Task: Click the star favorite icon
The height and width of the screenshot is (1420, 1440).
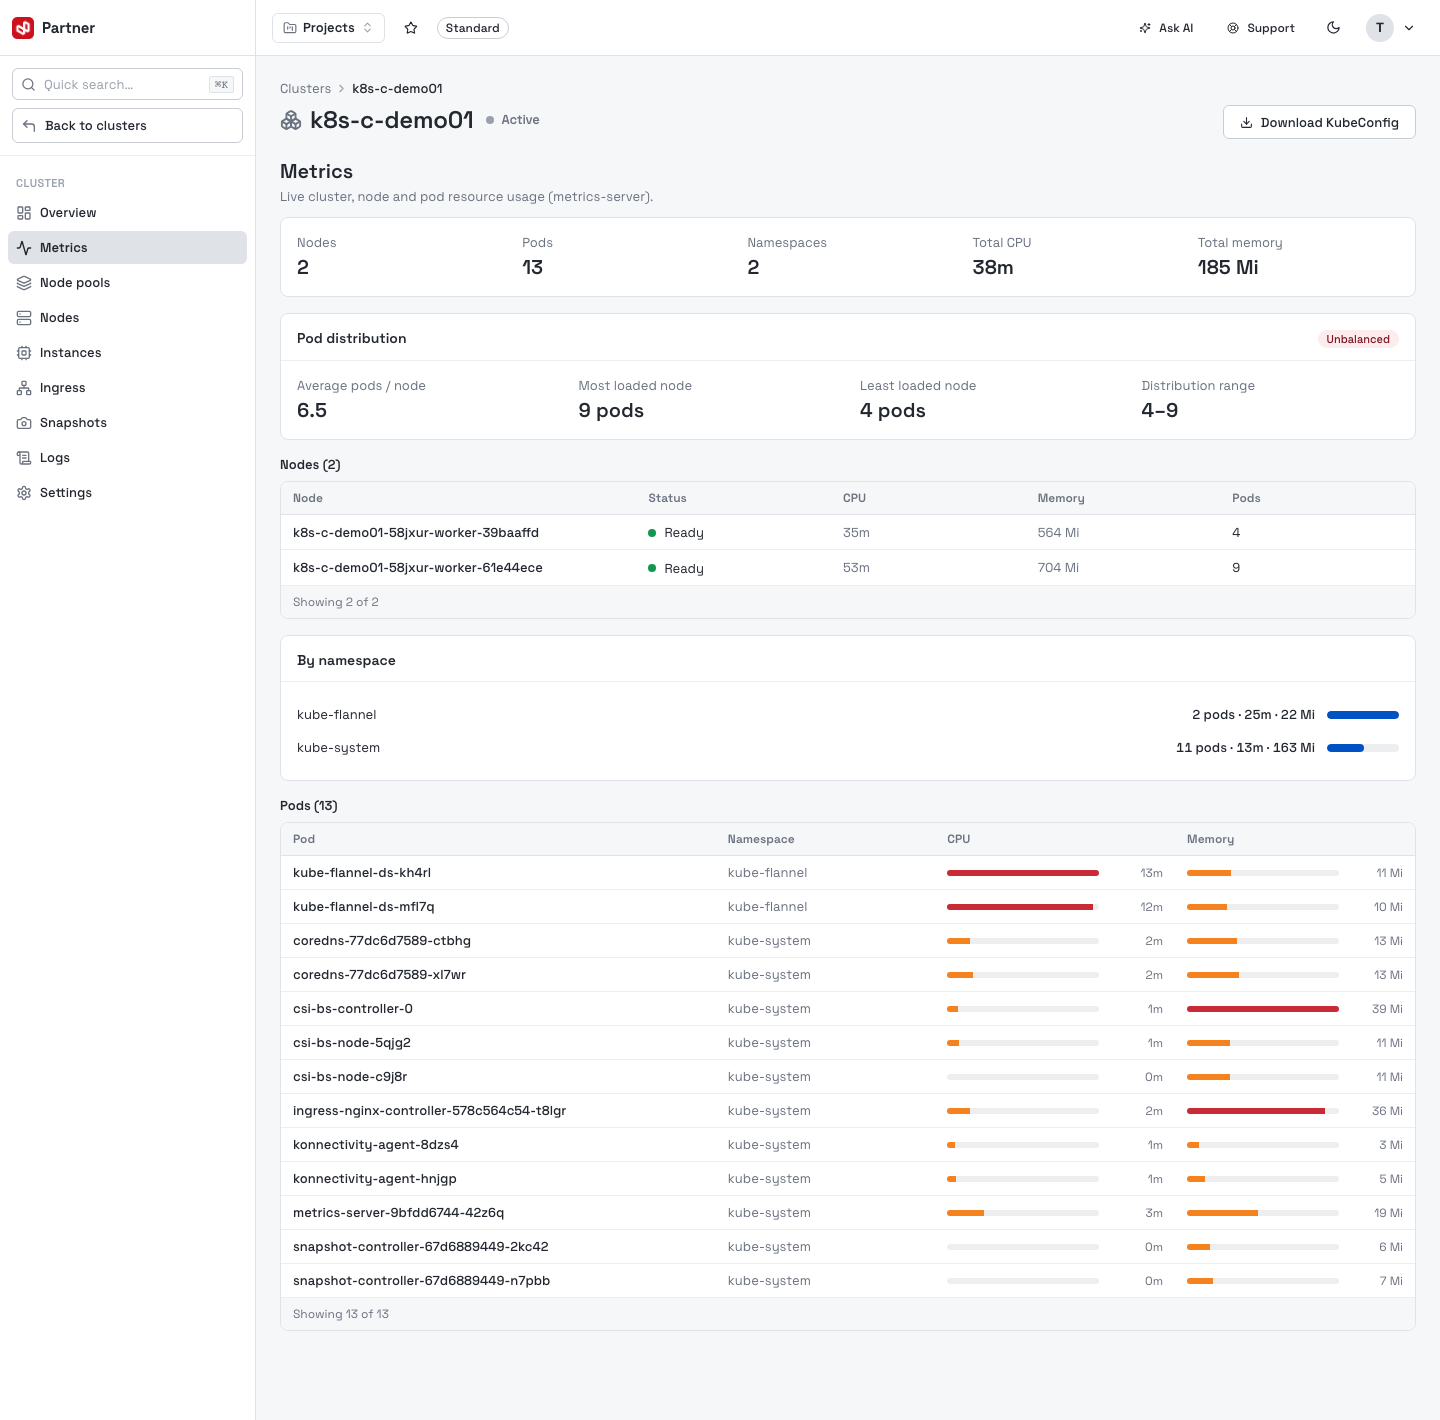Action: click(411, 28)
